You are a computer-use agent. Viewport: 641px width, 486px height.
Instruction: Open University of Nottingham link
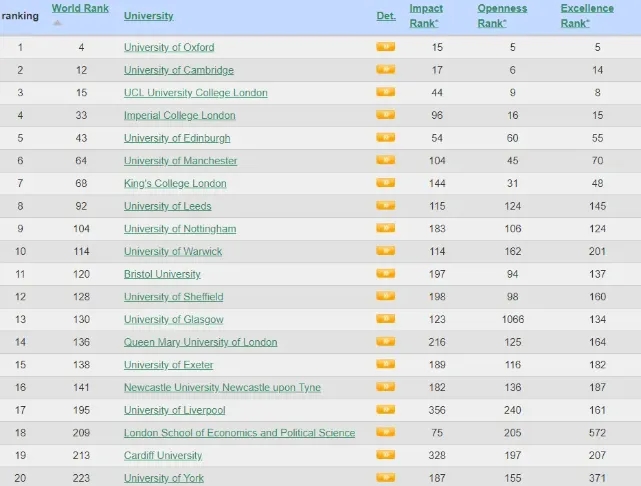coord(180,229)
